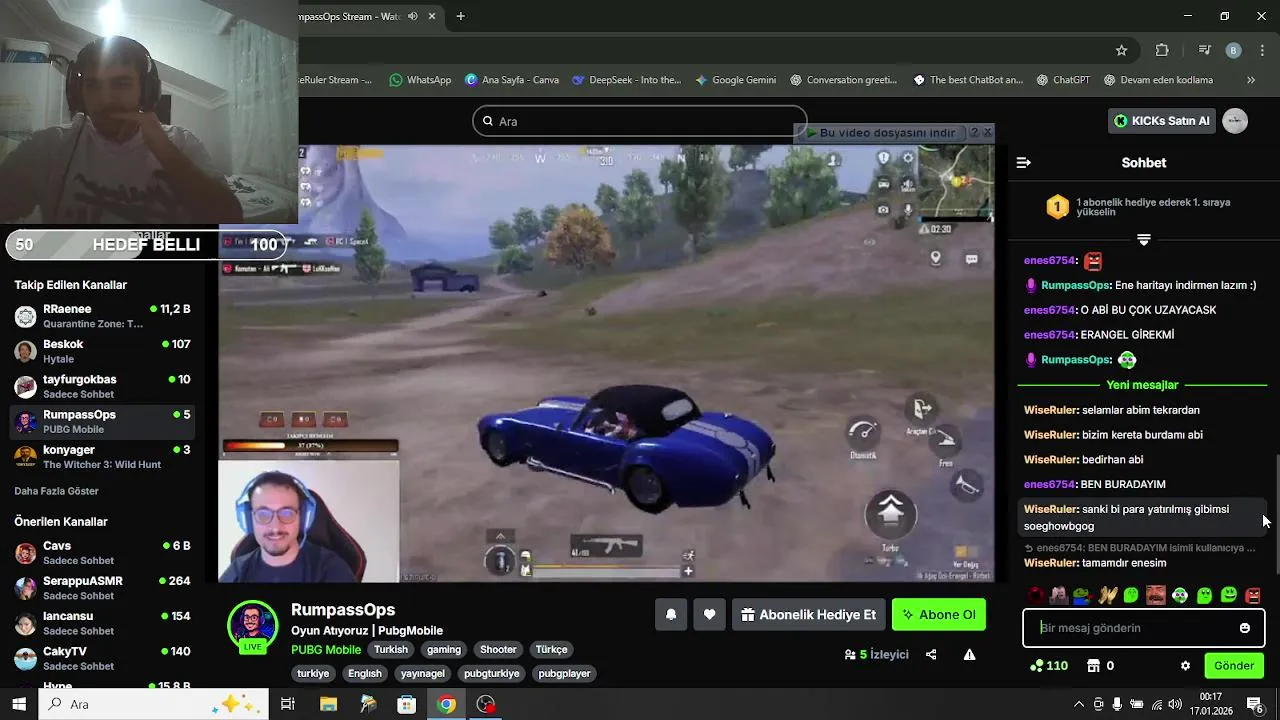Select the Shooter tag
This screenshot has height=720, width=1280.
498,649
